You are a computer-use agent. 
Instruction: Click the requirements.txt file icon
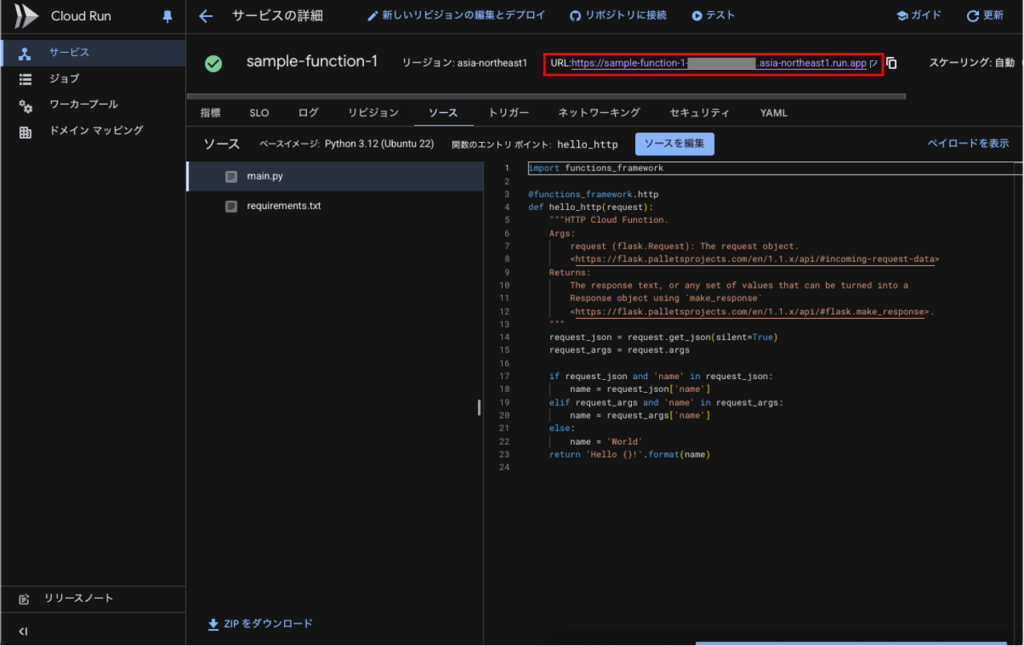pos(231,206)
